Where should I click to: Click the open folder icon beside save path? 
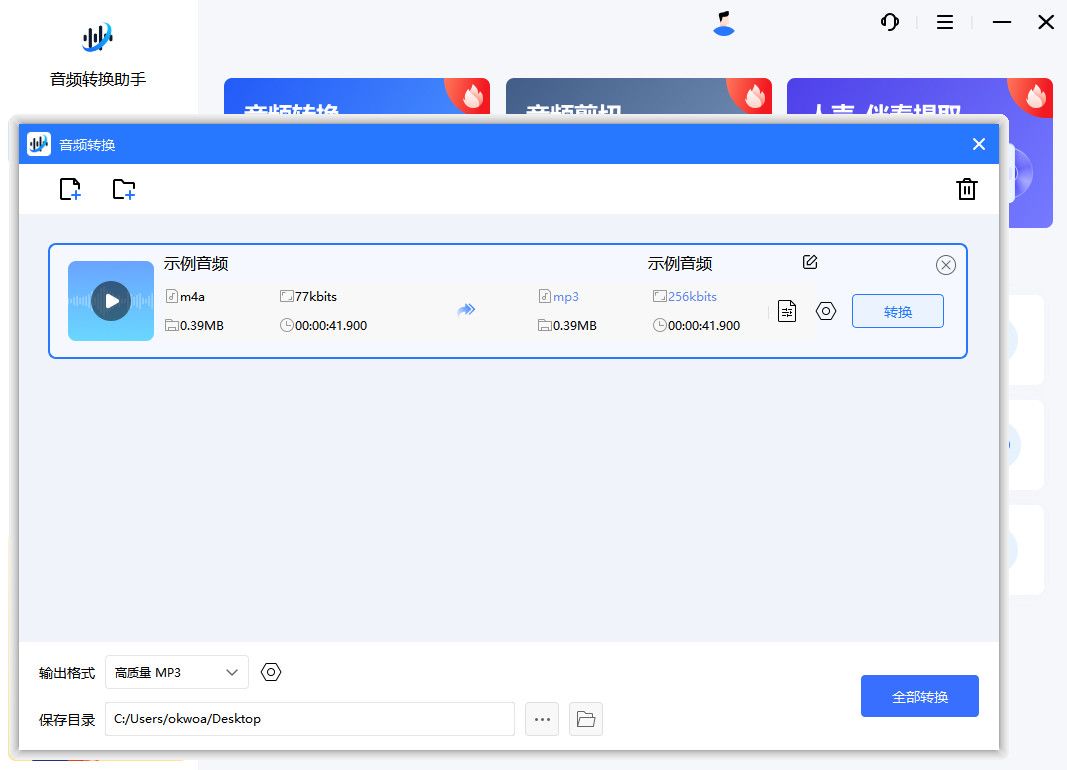[x=586, y=719]
